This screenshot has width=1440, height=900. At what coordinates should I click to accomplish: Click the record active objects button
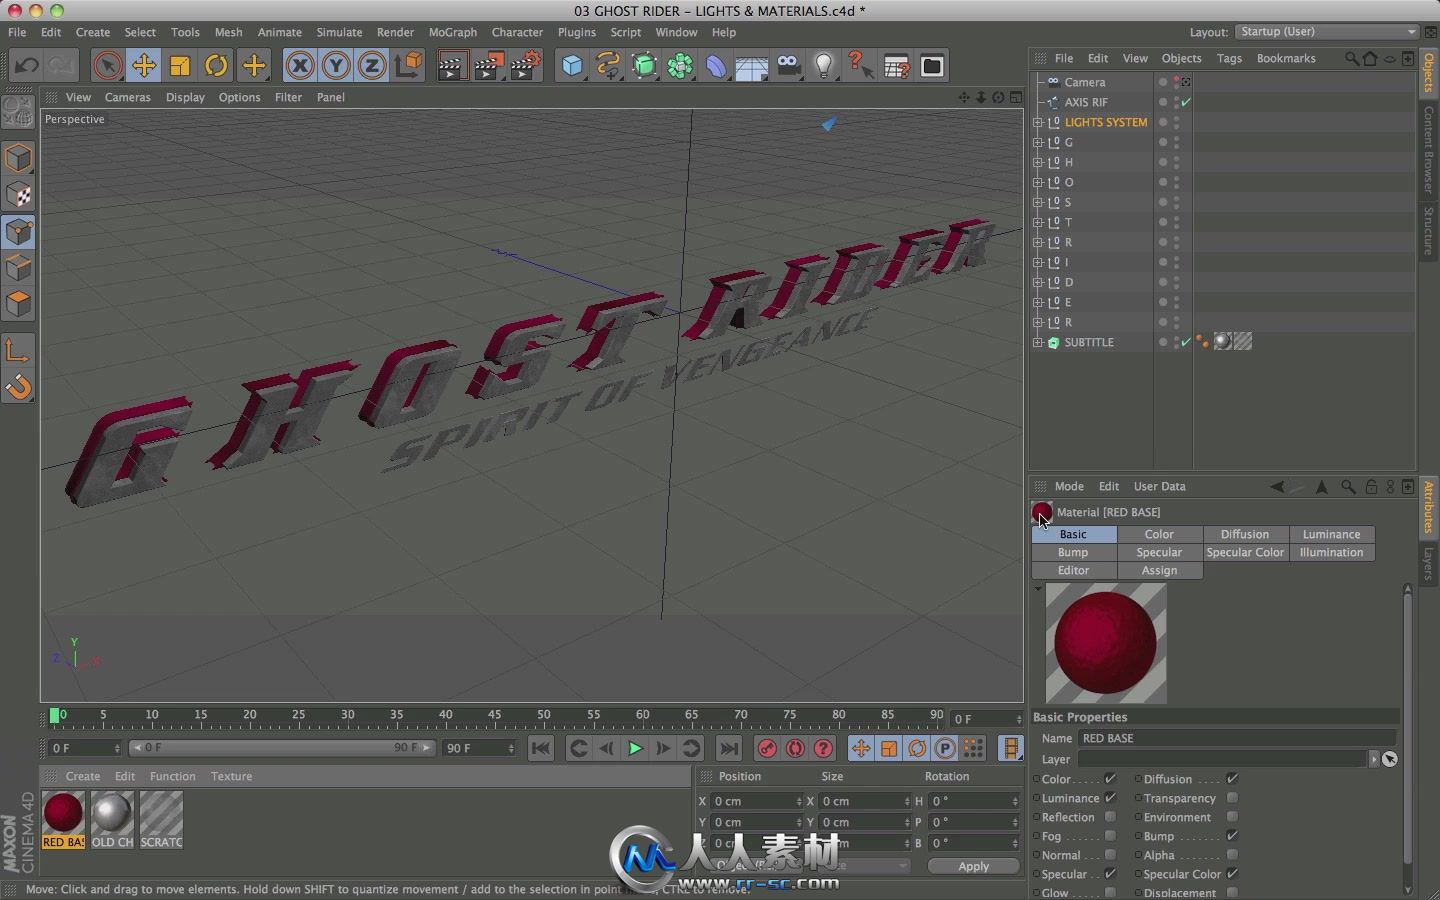click(x=767, y=748)
